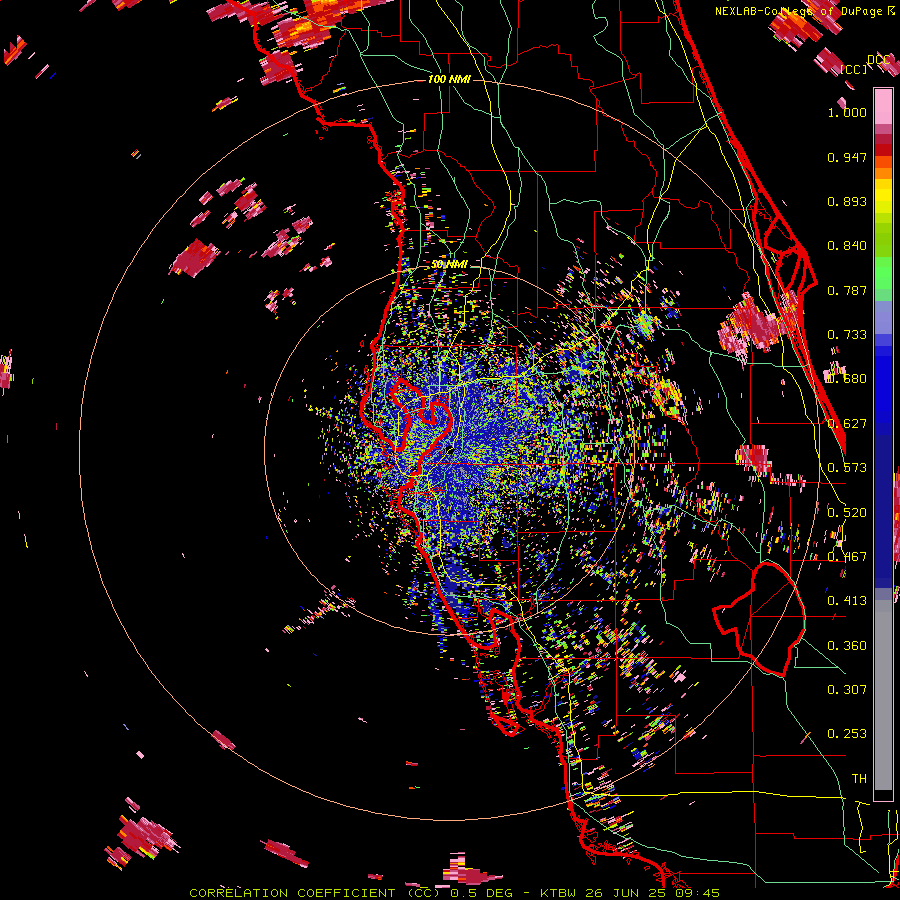Select the 0.573 color scale value
This screenshot has height=900, width=900.
click(x=847, y=468)
